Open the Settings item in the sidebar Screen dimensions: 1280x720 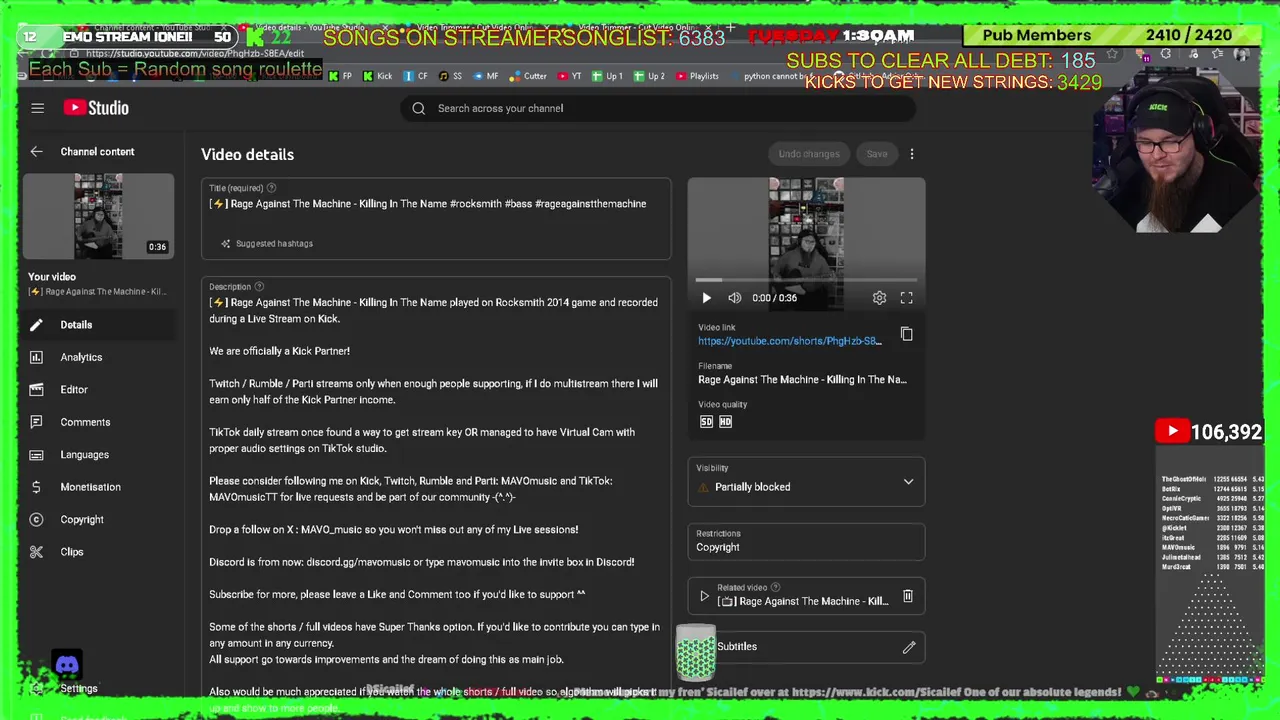pos(78,688)
